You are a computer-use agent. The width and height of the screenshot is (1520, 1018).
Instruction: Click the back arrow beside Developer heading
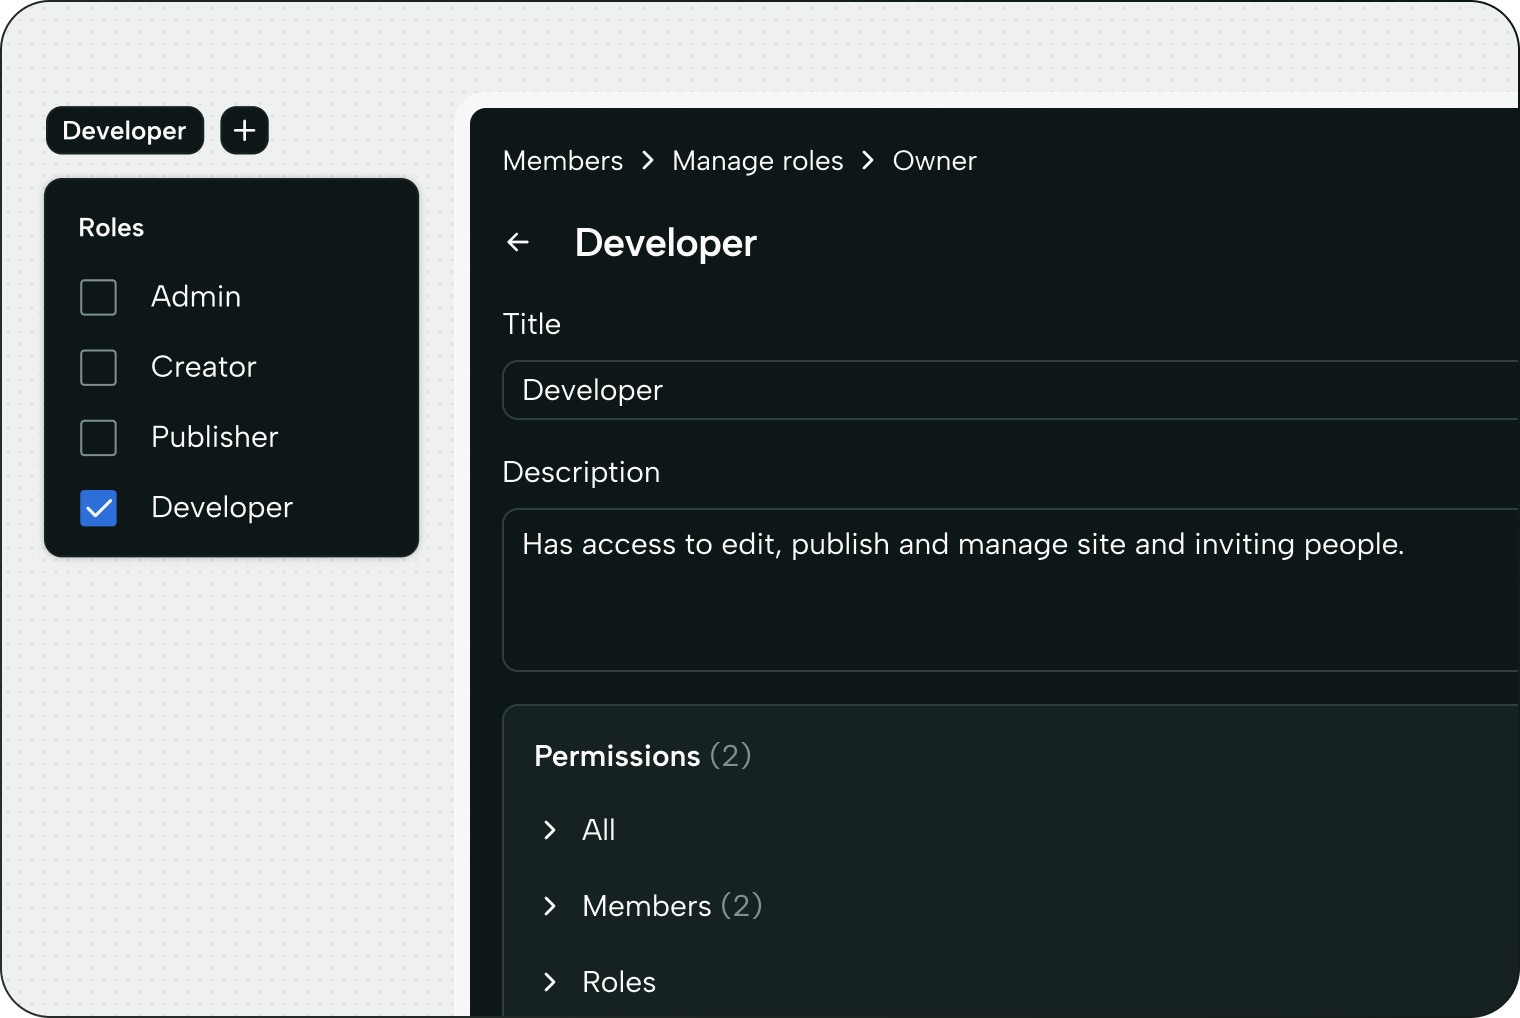pos(517,242)
